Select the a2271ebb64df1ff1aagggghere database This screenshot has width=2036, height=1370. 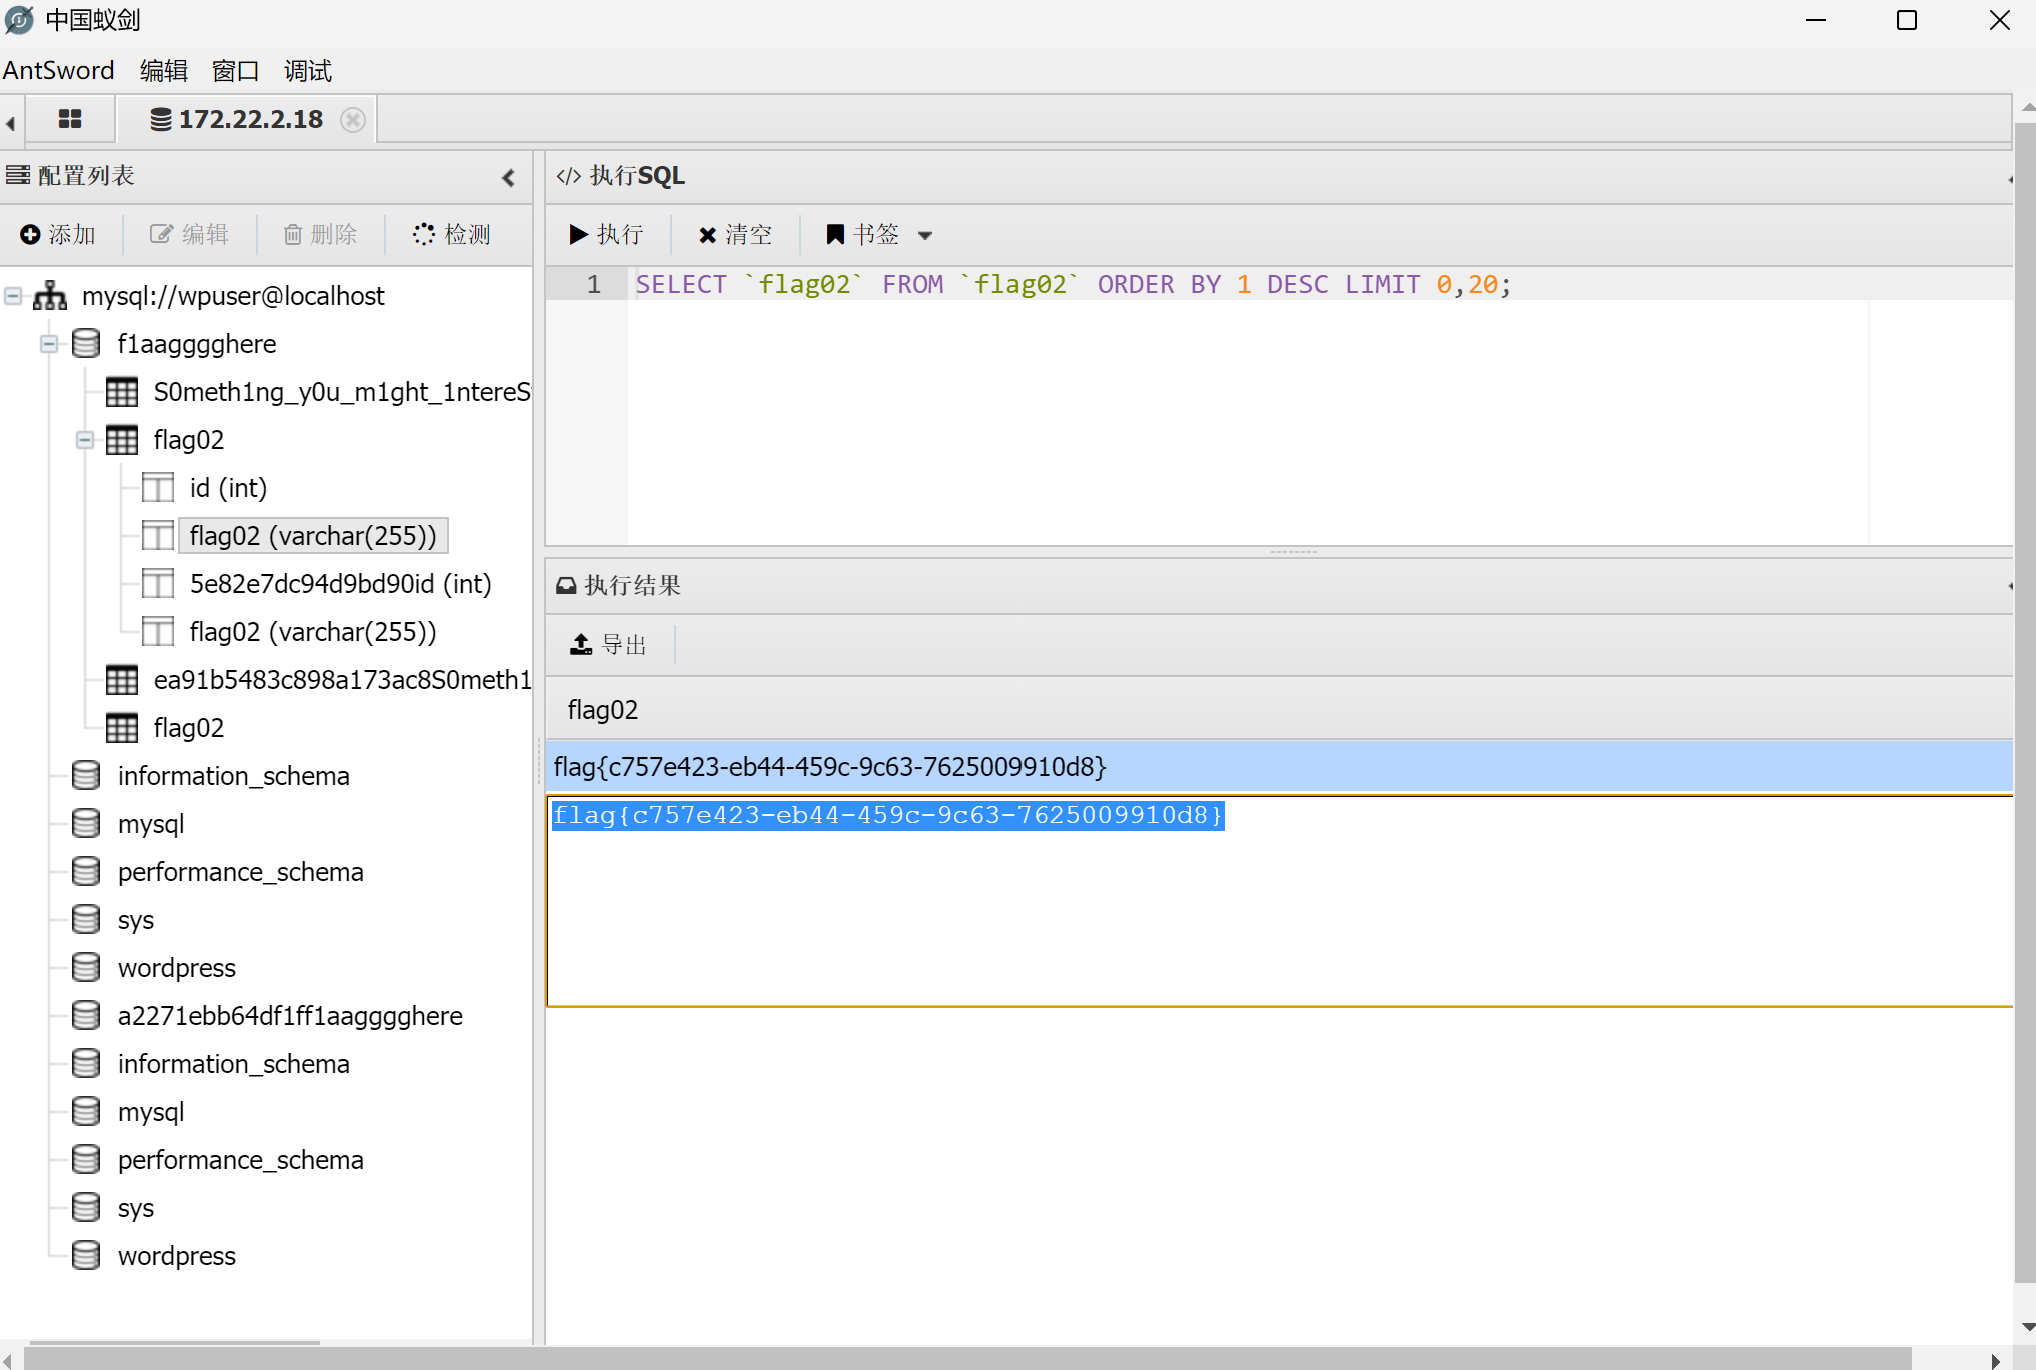(290, 1016)
